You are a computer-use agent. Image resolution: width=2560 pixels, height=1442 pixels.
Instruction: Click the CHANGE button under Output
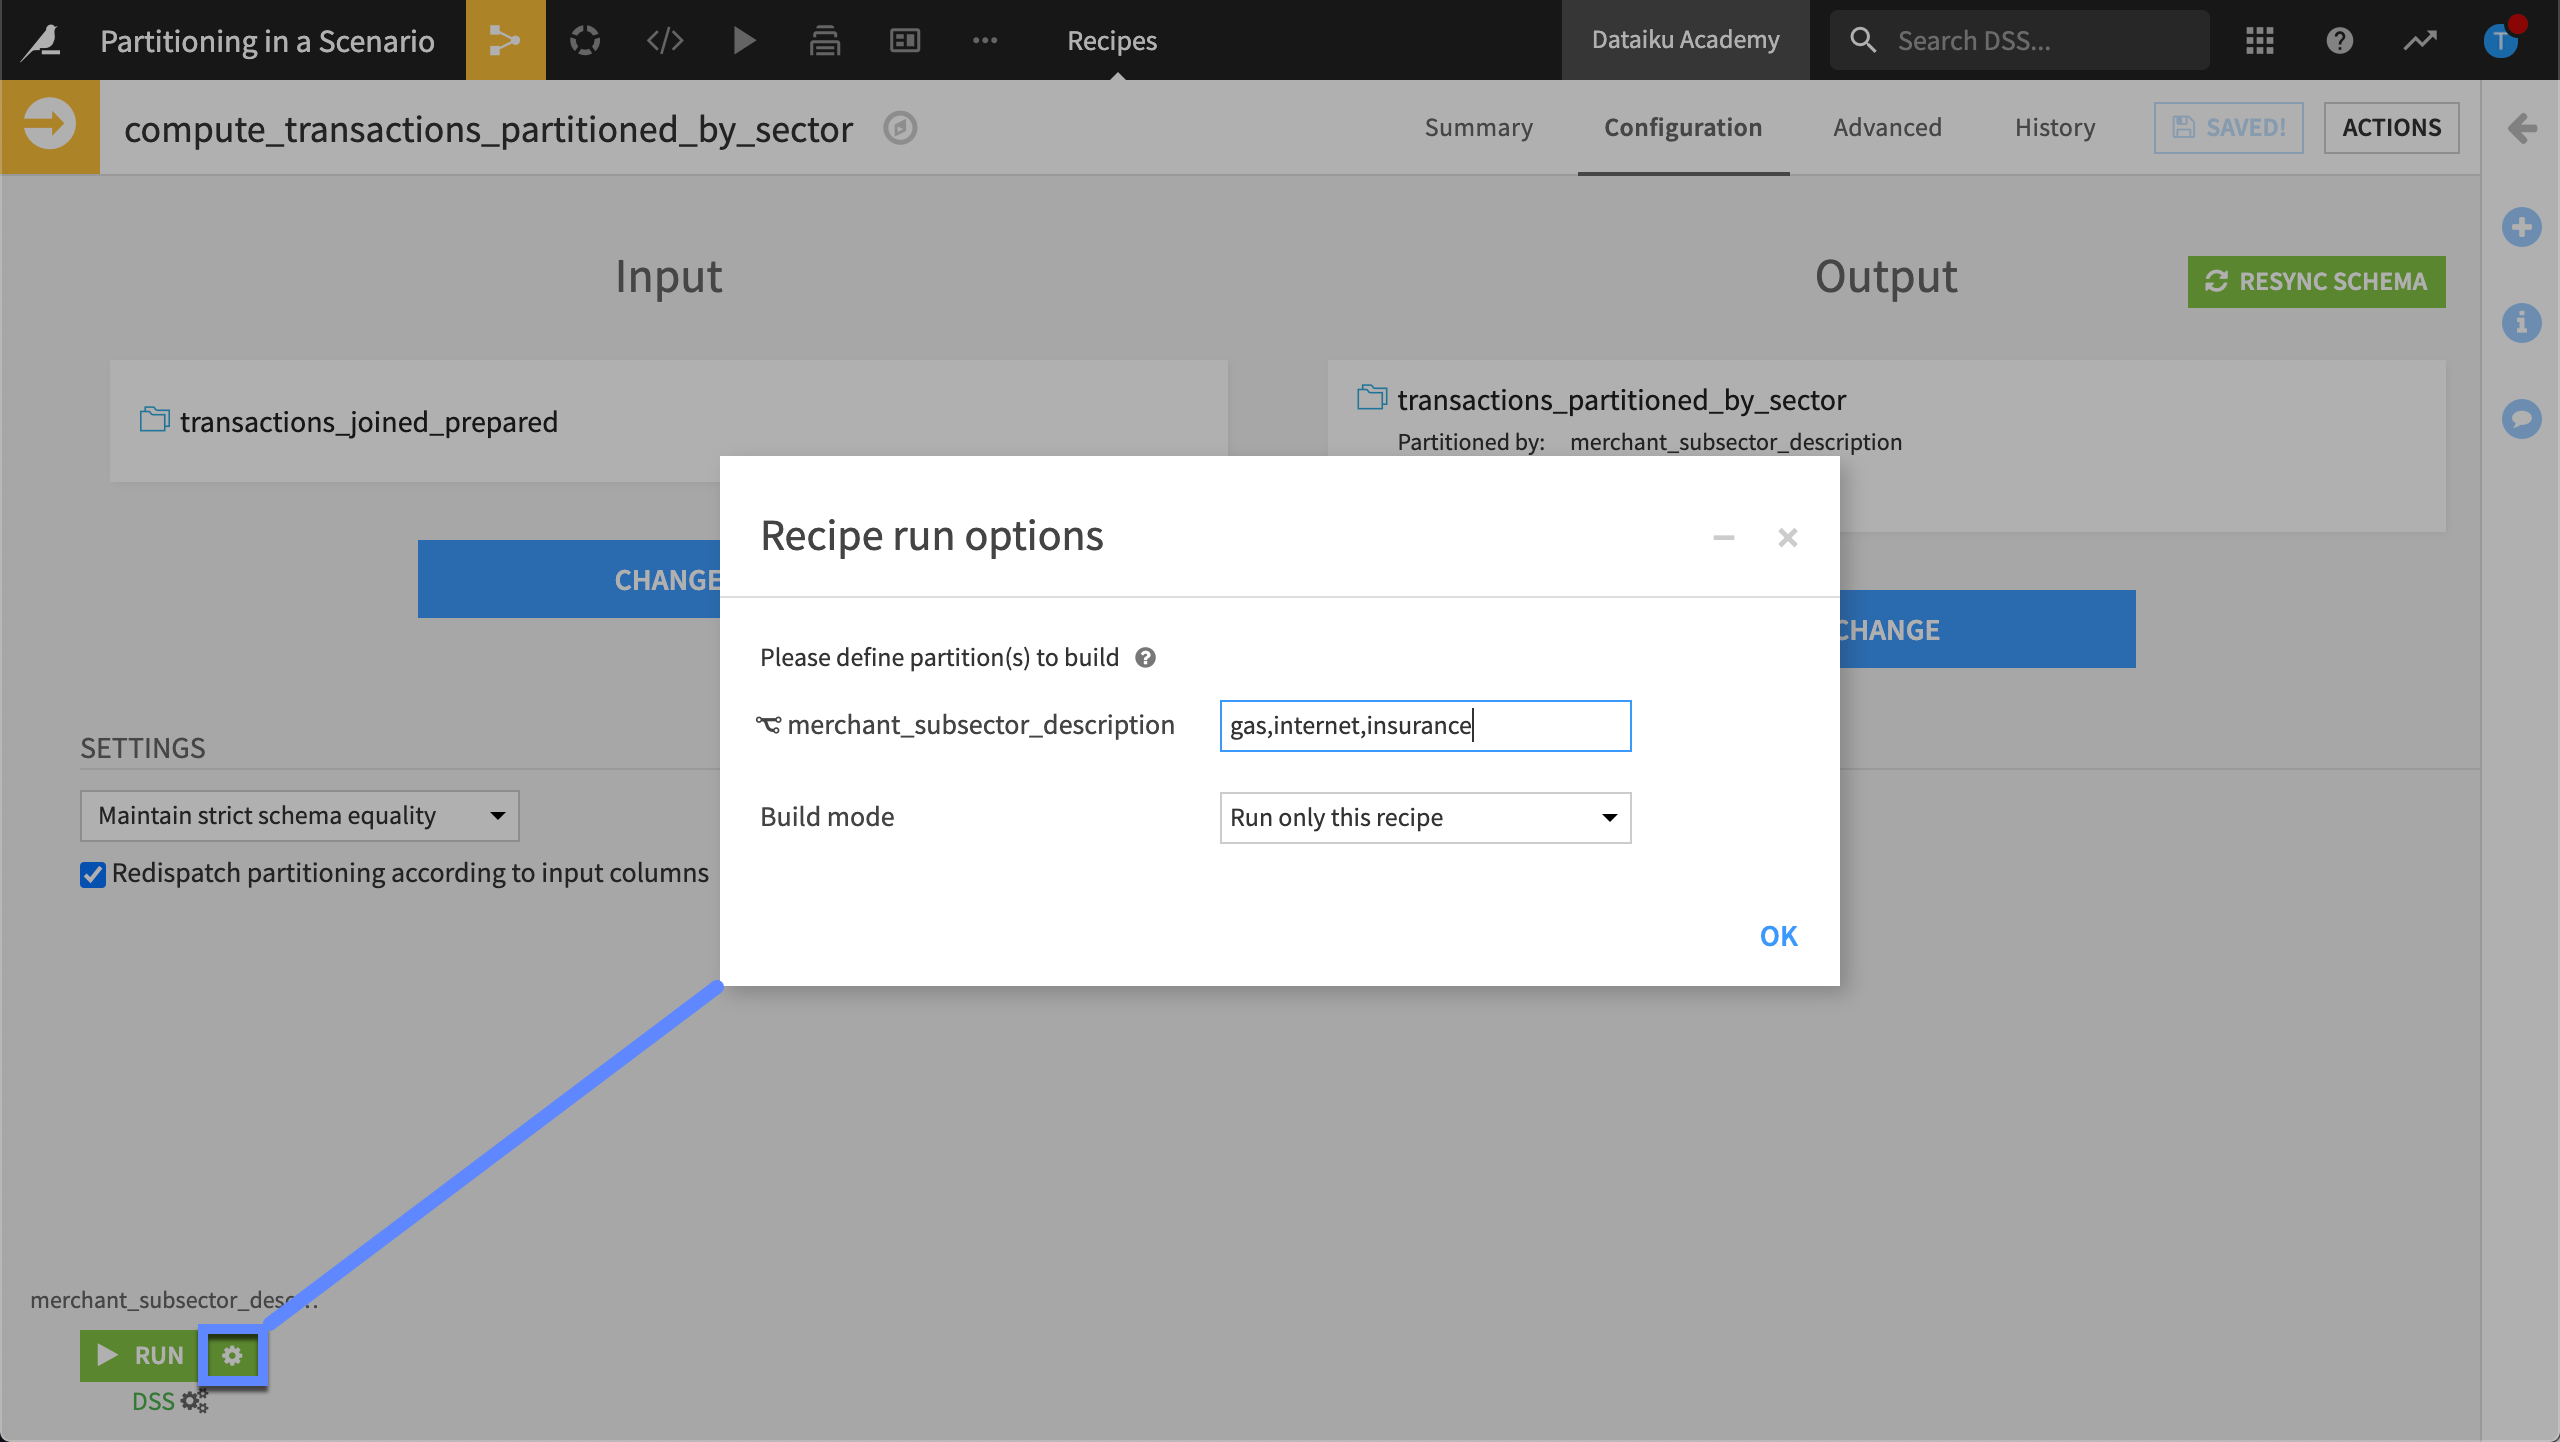coord(1987,629)
